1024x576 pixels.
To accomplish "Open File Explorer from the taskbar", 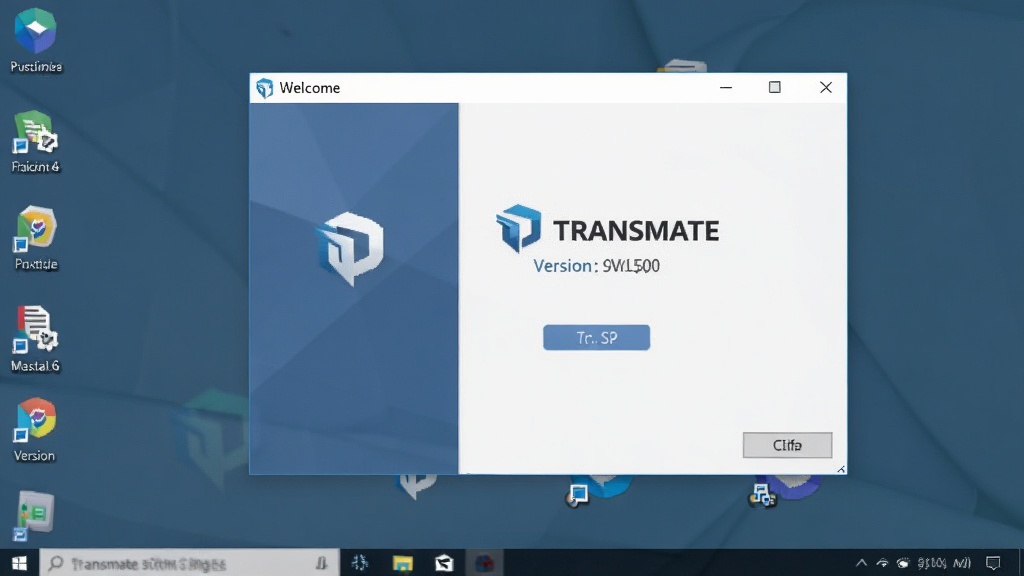I will 402,563.
